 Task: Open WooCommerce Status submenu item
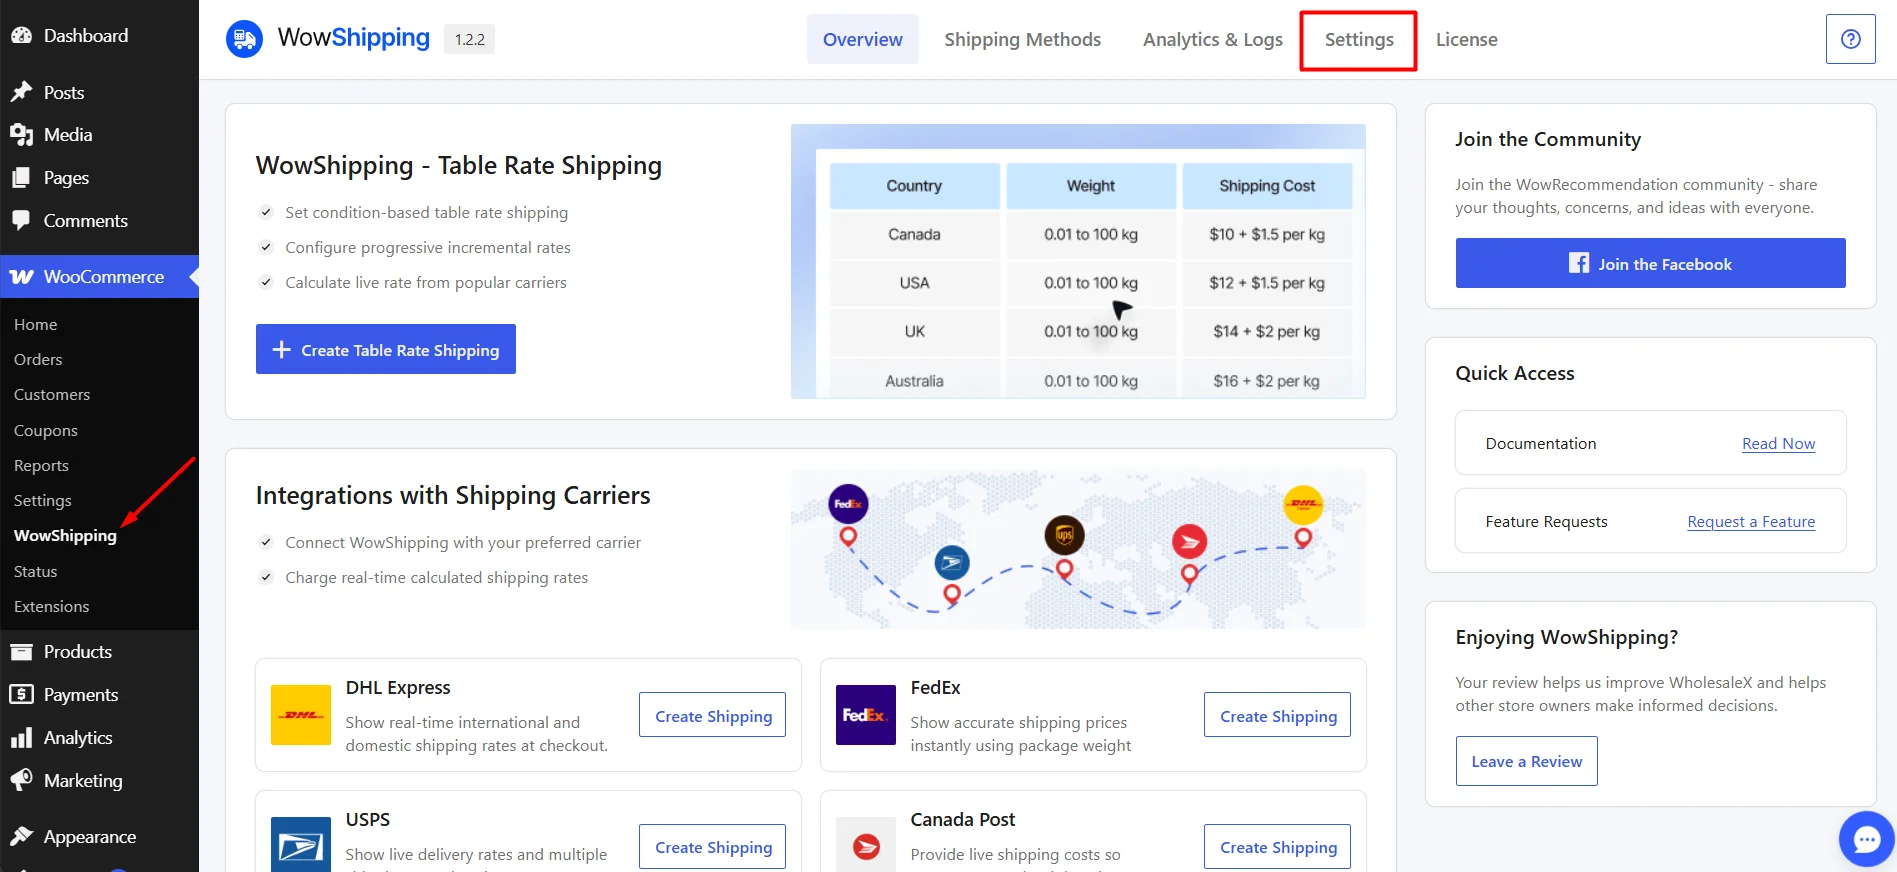click(x=36, y=572)
